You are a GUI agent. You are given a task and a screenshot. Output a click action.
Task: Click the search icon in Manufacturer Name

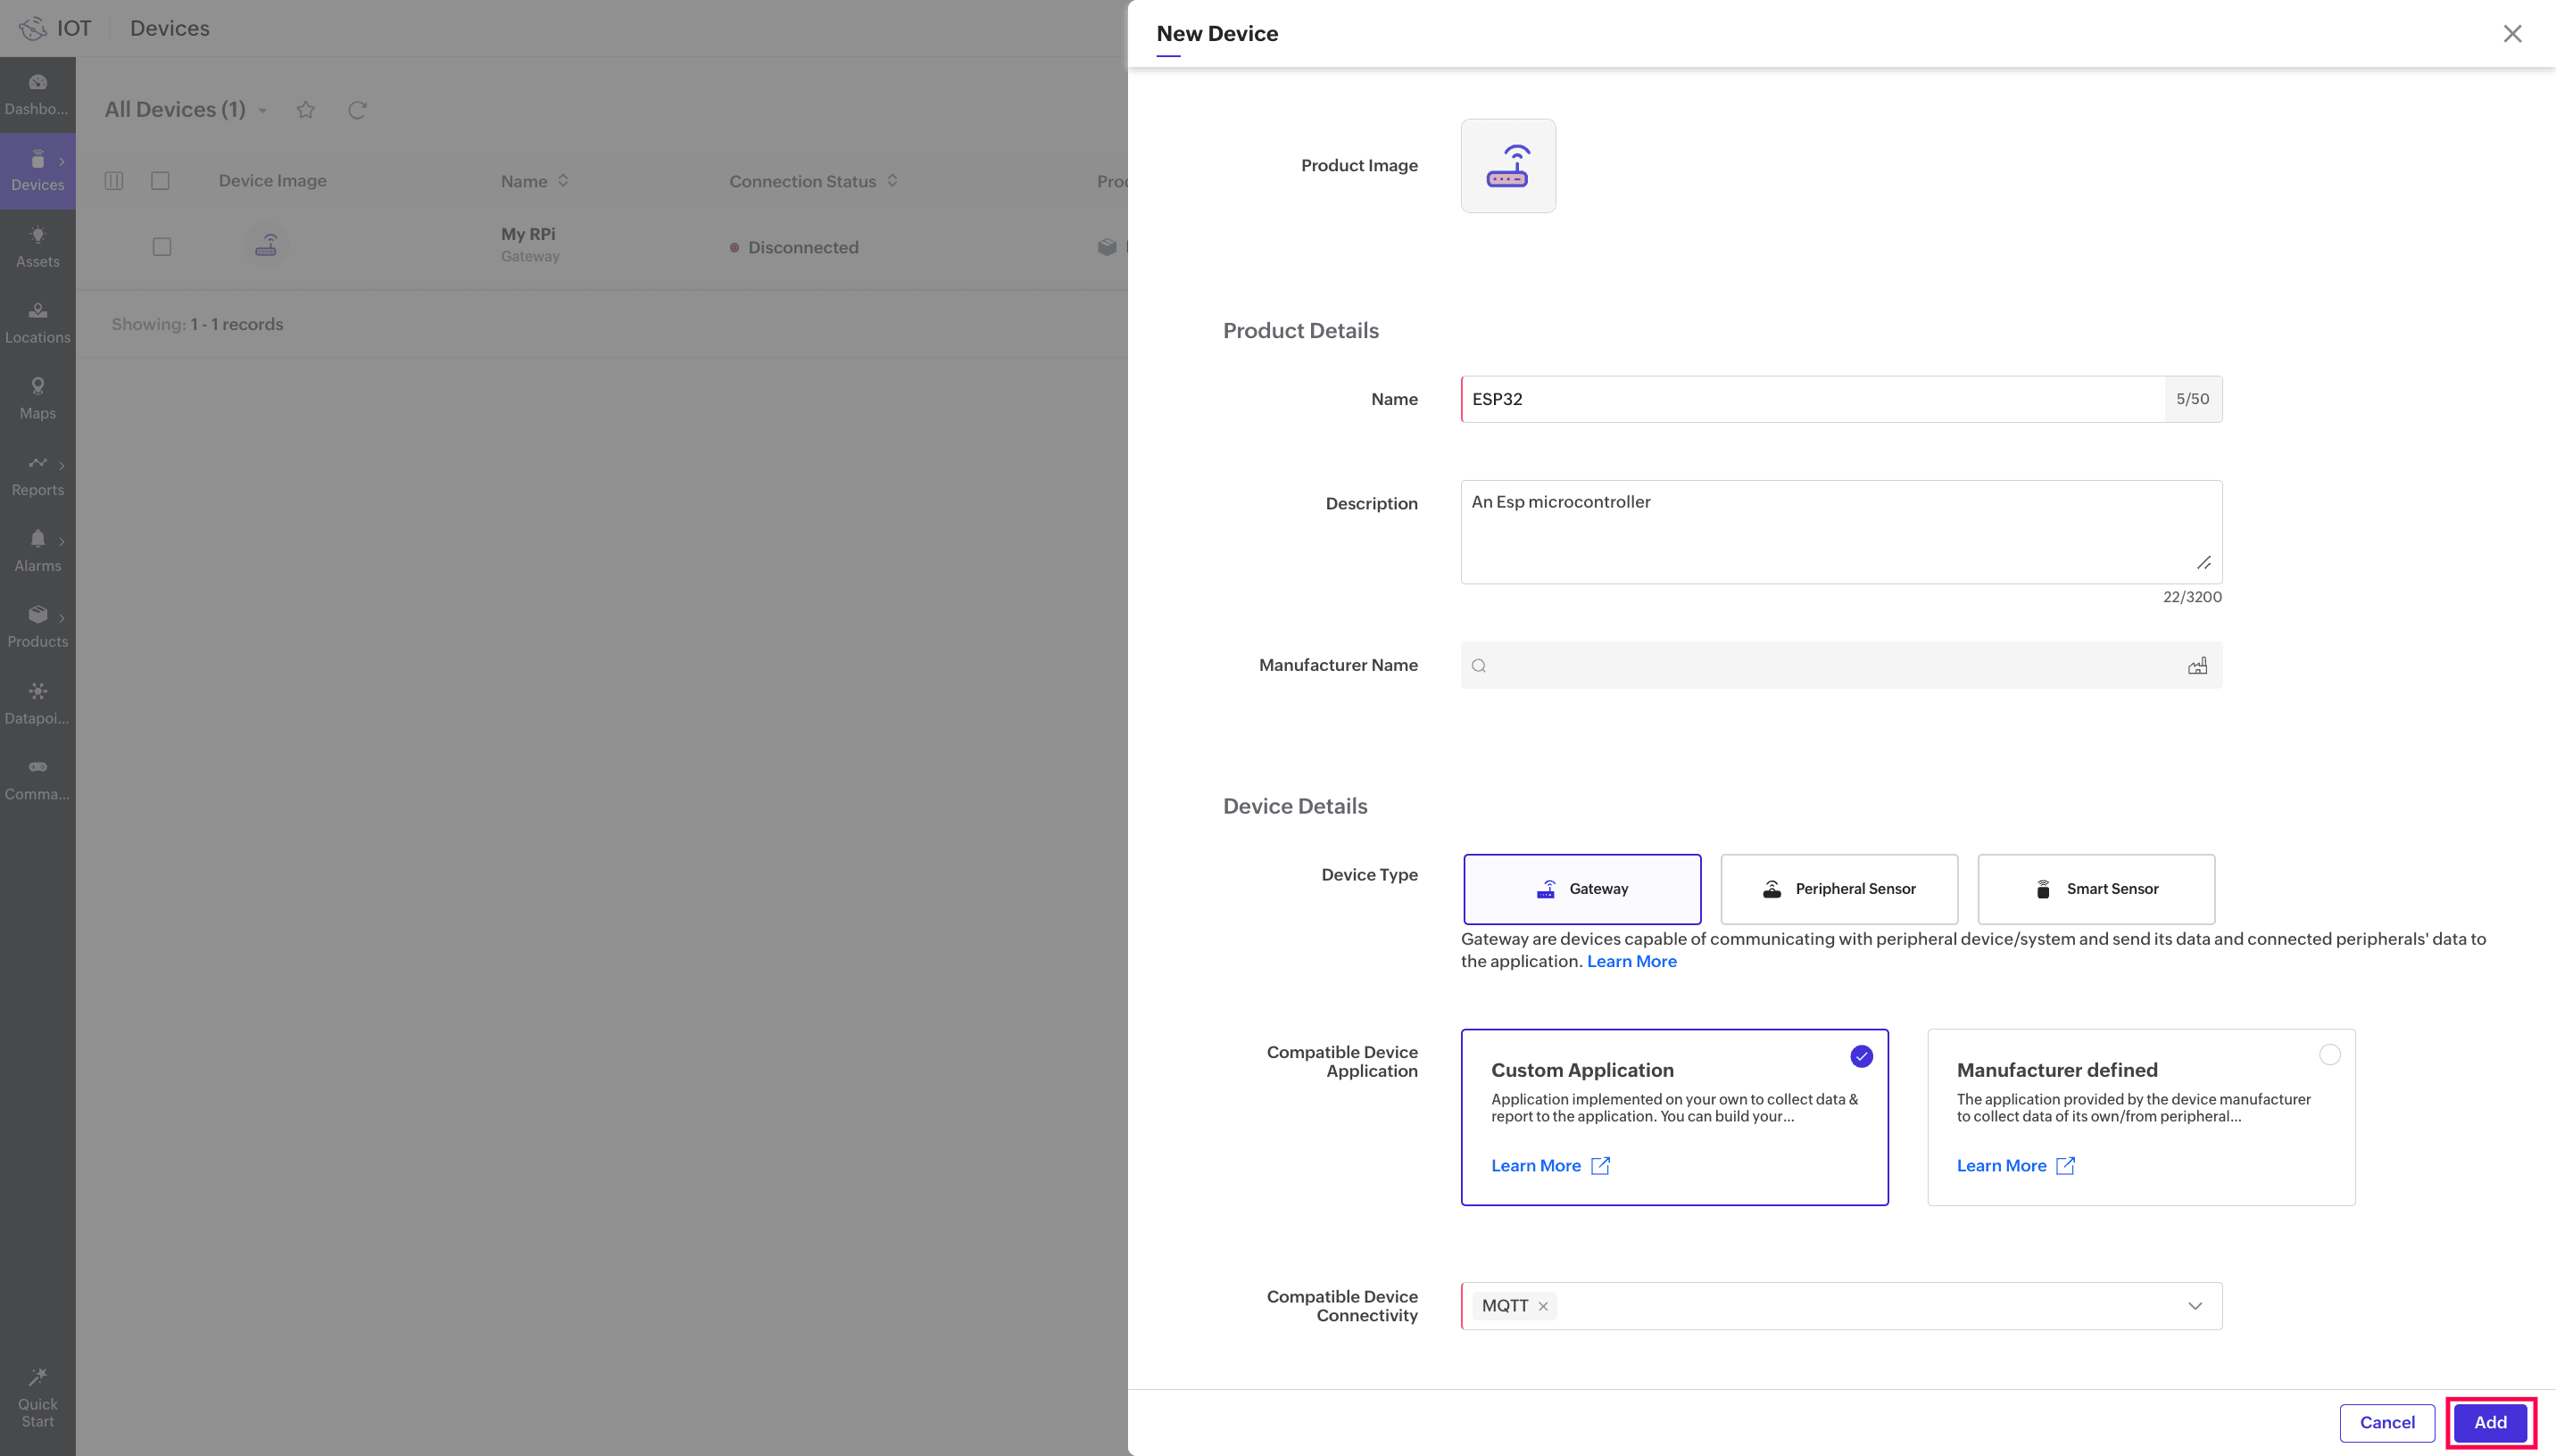point(1479,666)
